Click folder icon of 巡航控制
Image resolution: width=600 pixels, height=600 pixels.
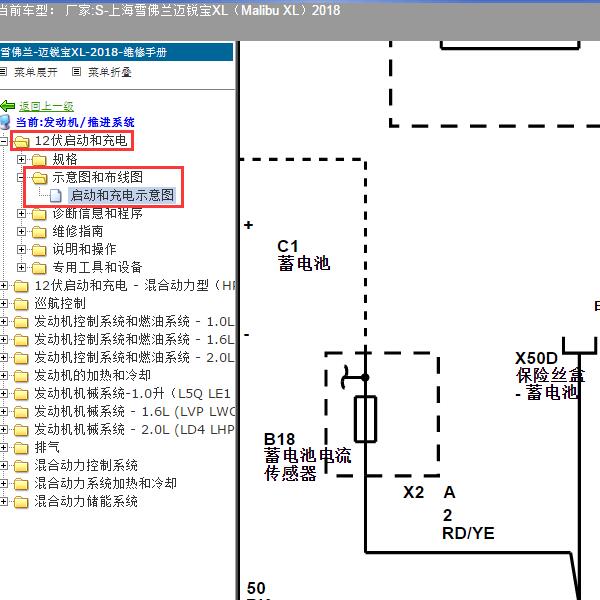coord(21,304)
